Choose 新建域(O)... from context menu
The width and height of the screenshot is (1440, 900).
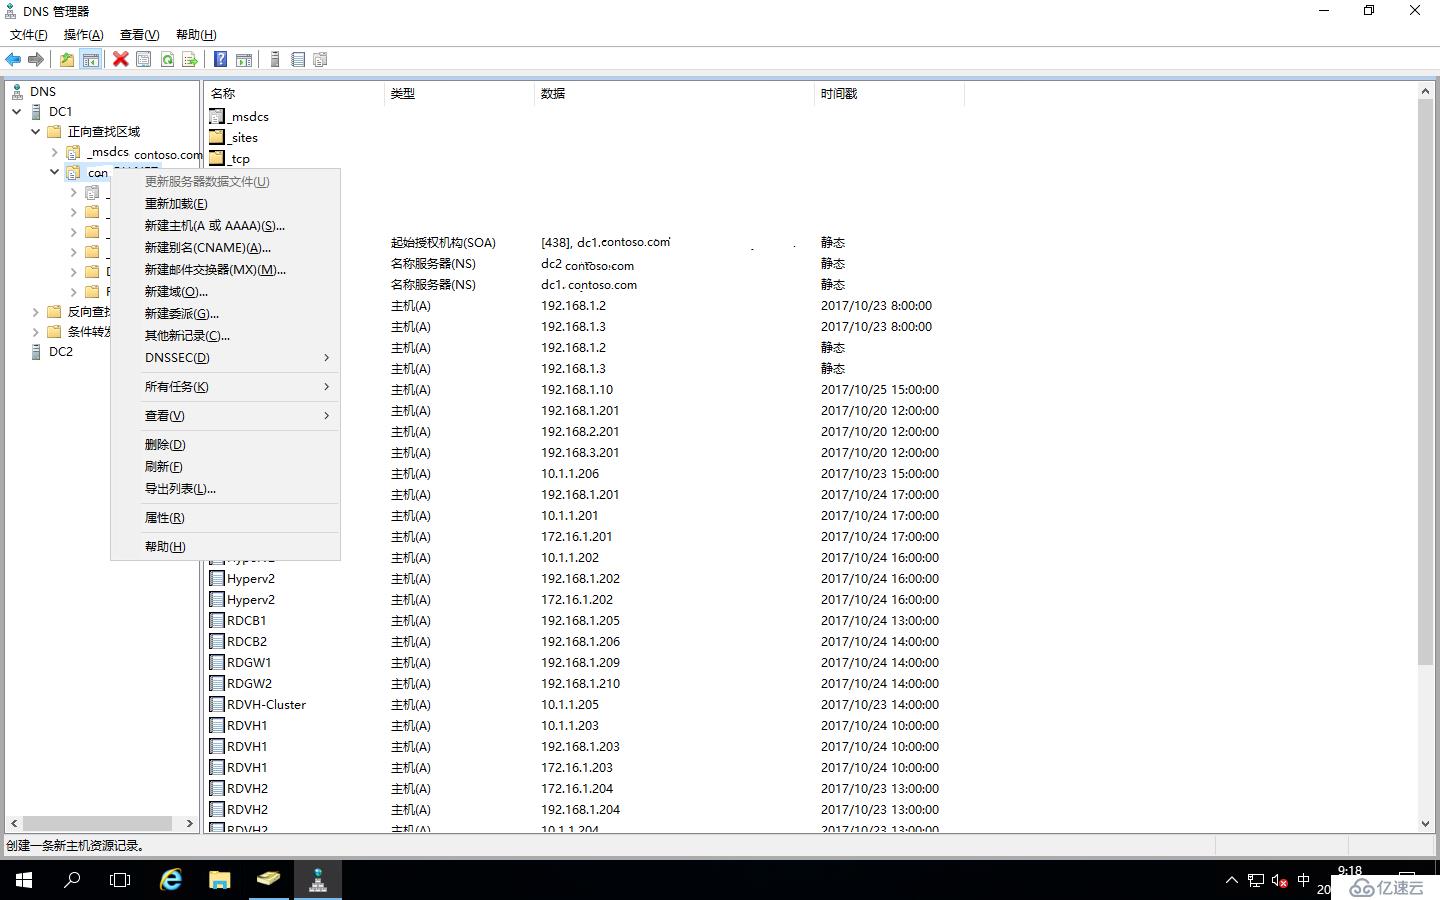[225, 291]
